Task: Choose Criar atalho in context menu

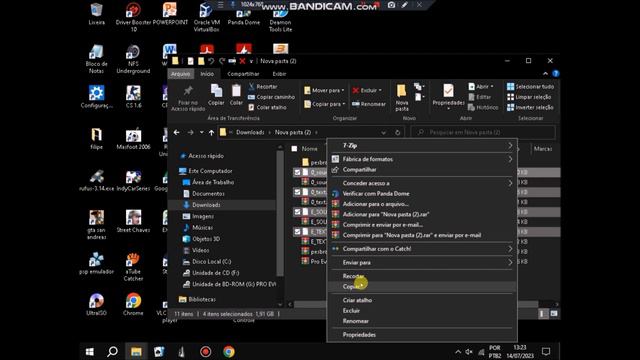Action: coord(422,300)
